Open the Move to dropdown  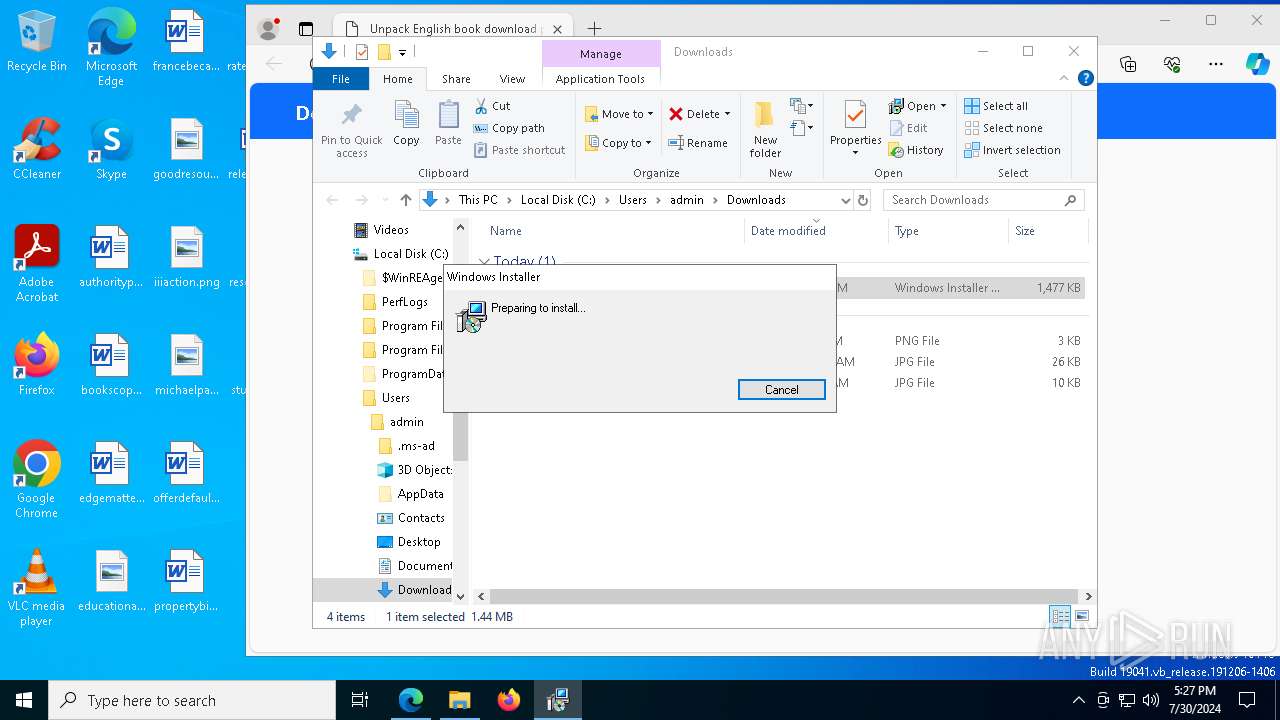(619, 114)
